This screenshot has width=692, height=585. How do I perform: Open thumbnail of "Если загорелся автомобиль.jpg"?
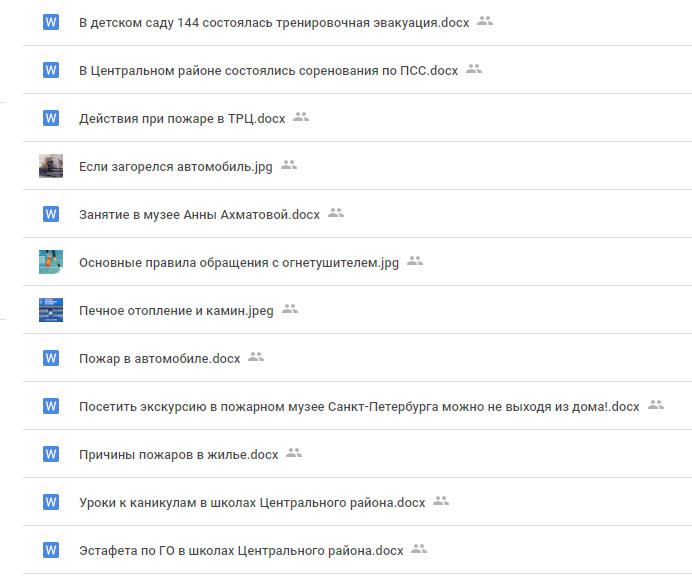coord(51,166)
